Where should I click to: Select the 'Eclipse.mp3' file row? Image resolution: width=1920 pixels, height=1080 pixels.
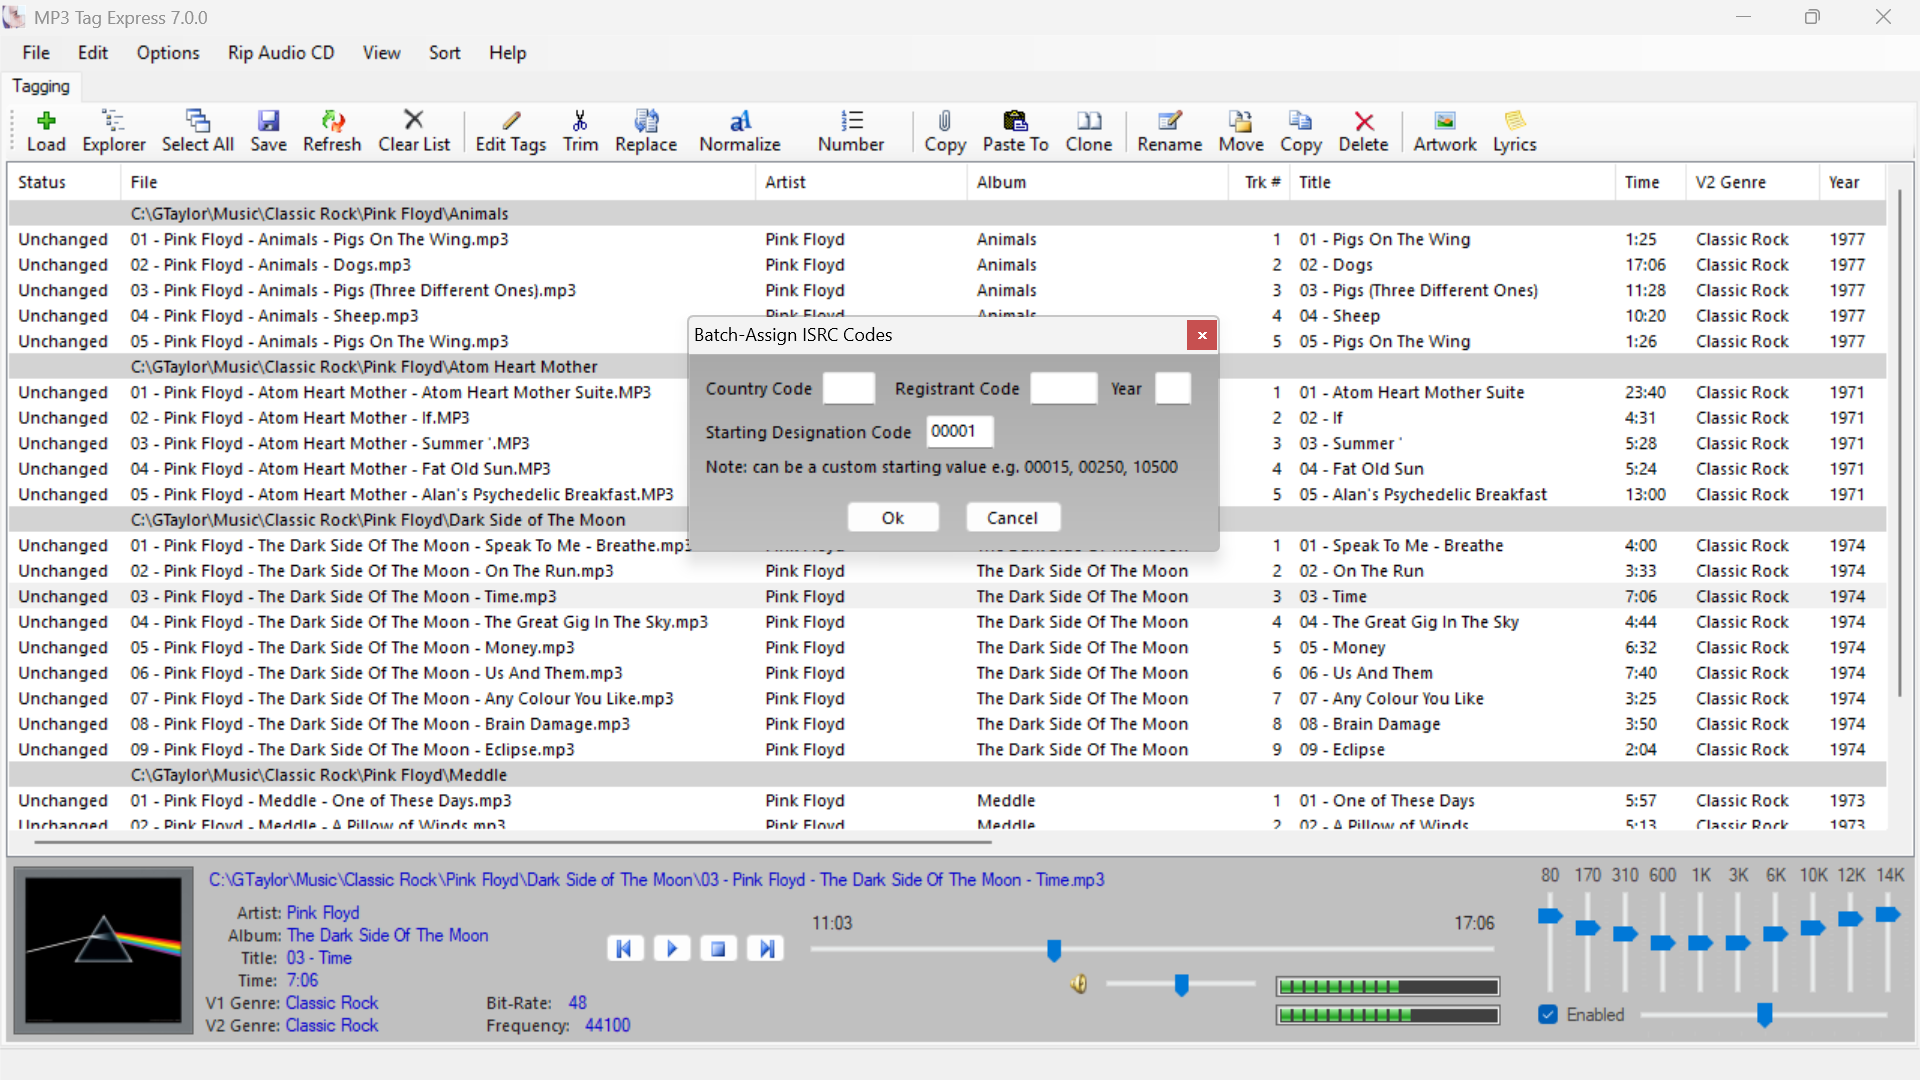[x=947, y=749]
